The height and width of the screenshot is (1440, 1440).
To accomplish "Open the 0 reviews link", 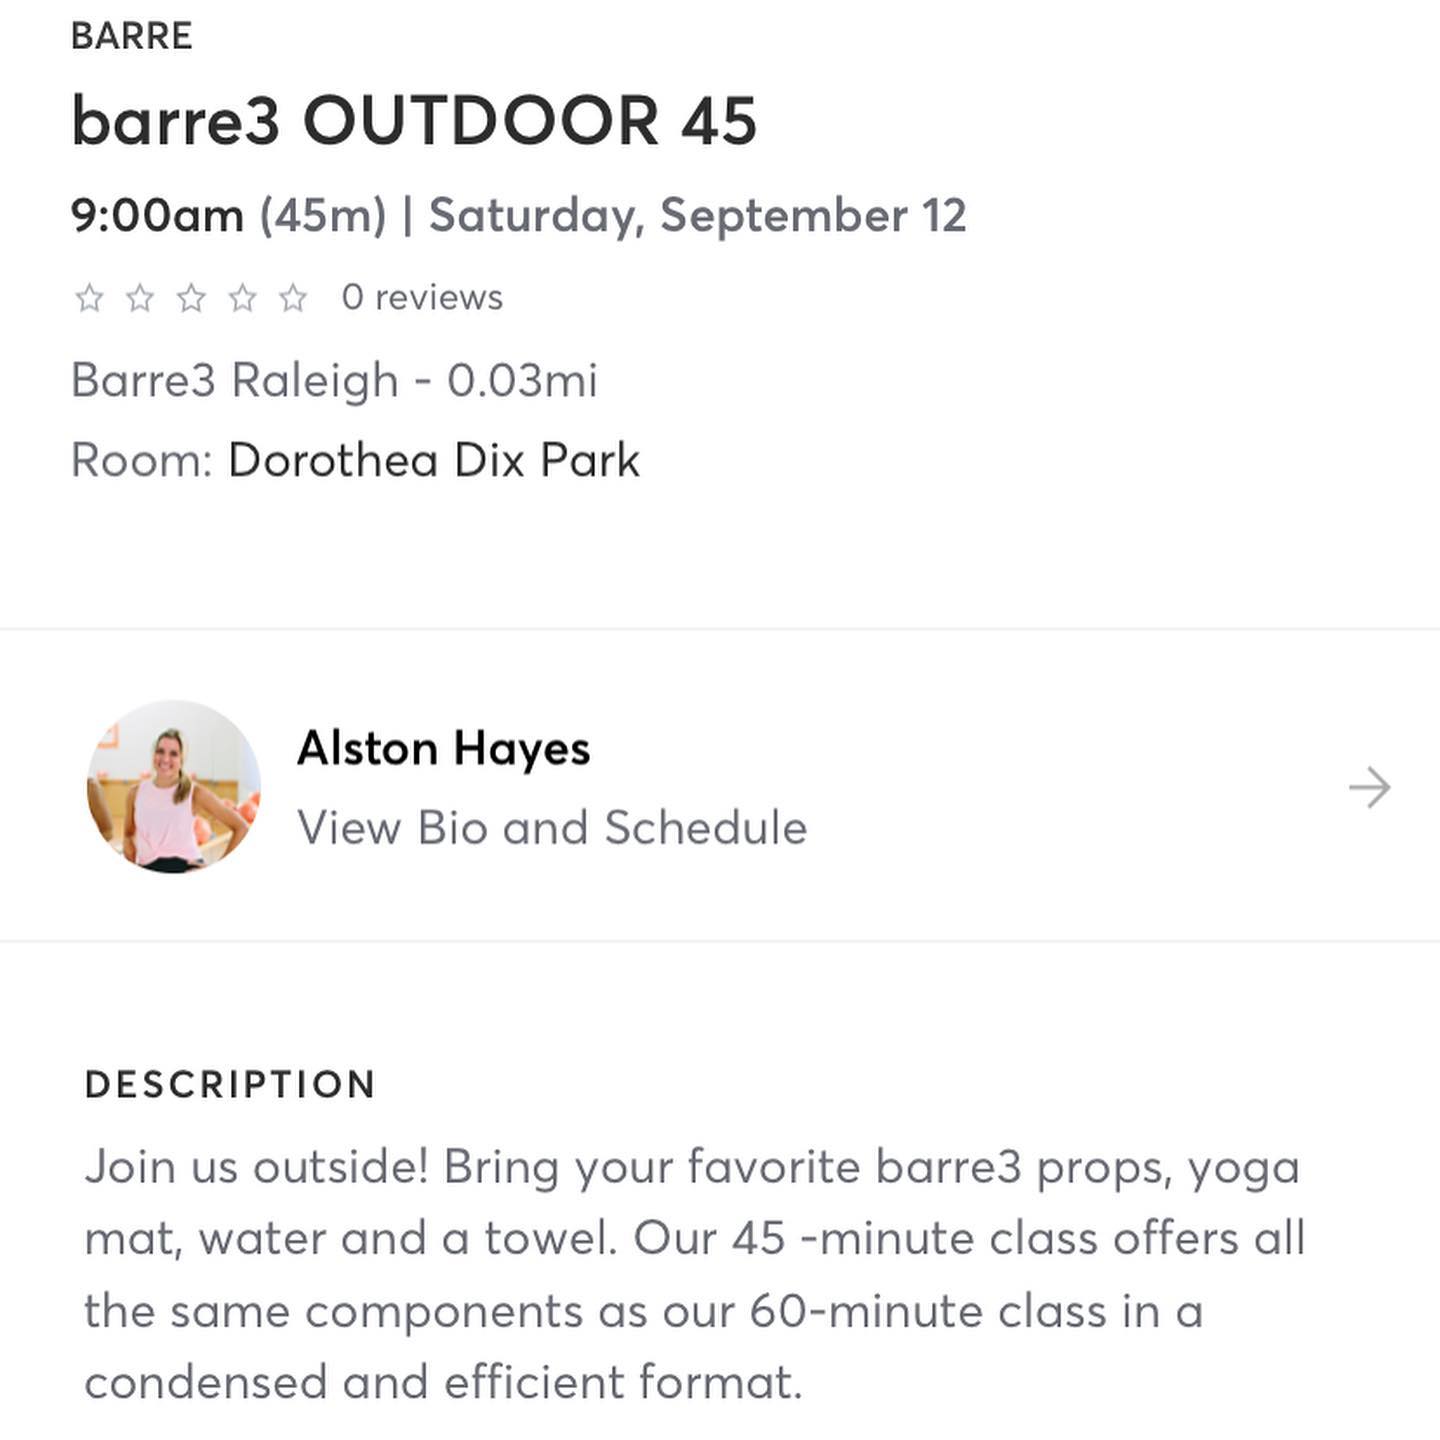I will pyautogui.click(x=422, y=298).
